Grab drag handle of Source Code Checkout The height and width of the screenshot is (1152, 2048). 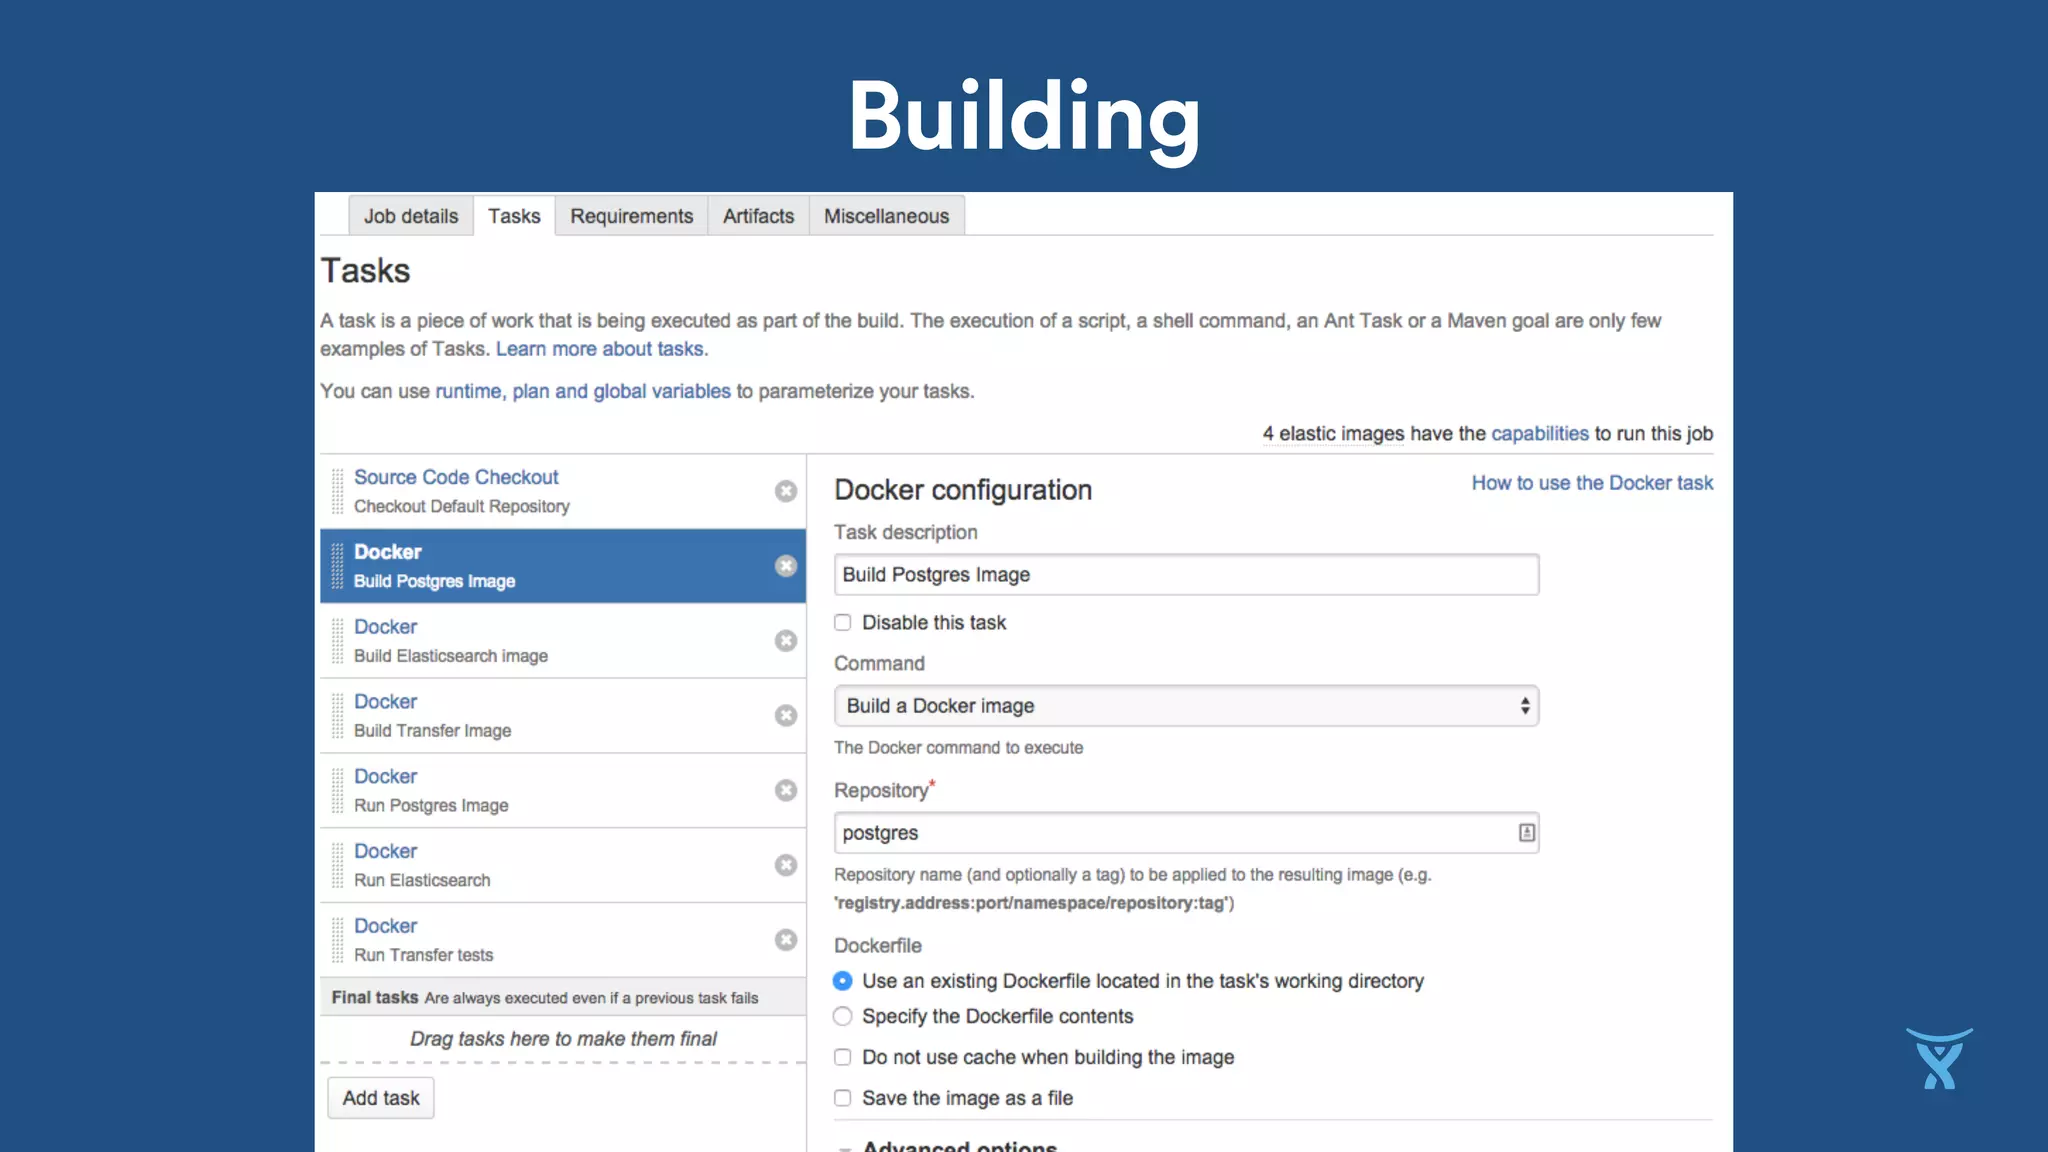click(337, 491)
